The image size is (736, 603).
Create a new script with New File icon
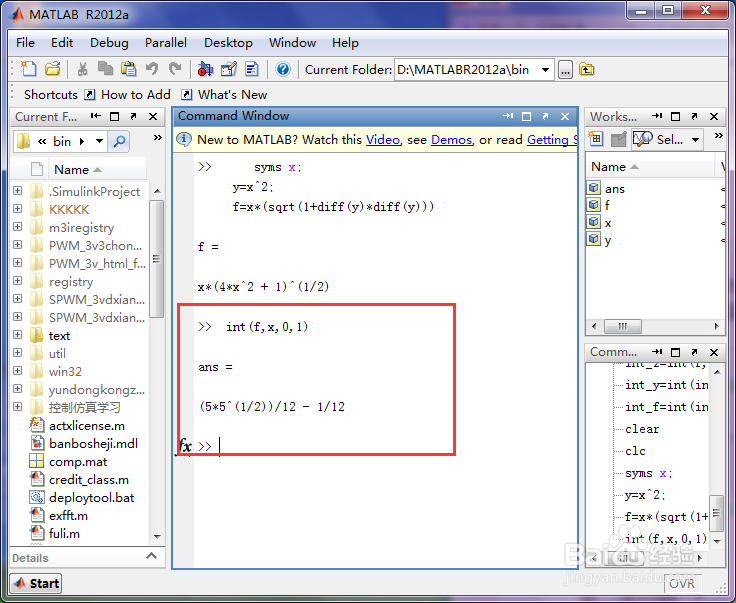[29, 69]
